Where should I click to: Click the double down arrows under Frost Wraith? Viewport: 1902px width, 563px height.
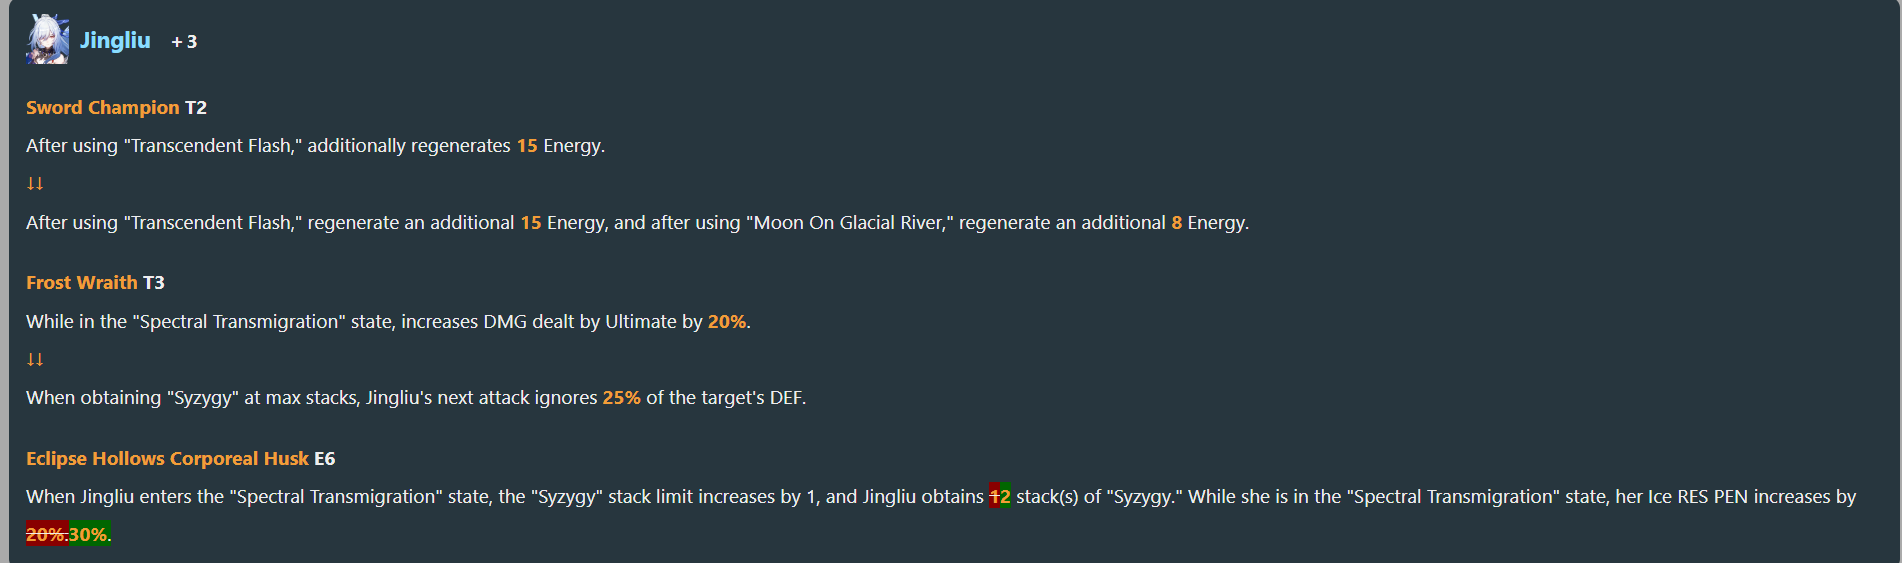coord(35,359)
